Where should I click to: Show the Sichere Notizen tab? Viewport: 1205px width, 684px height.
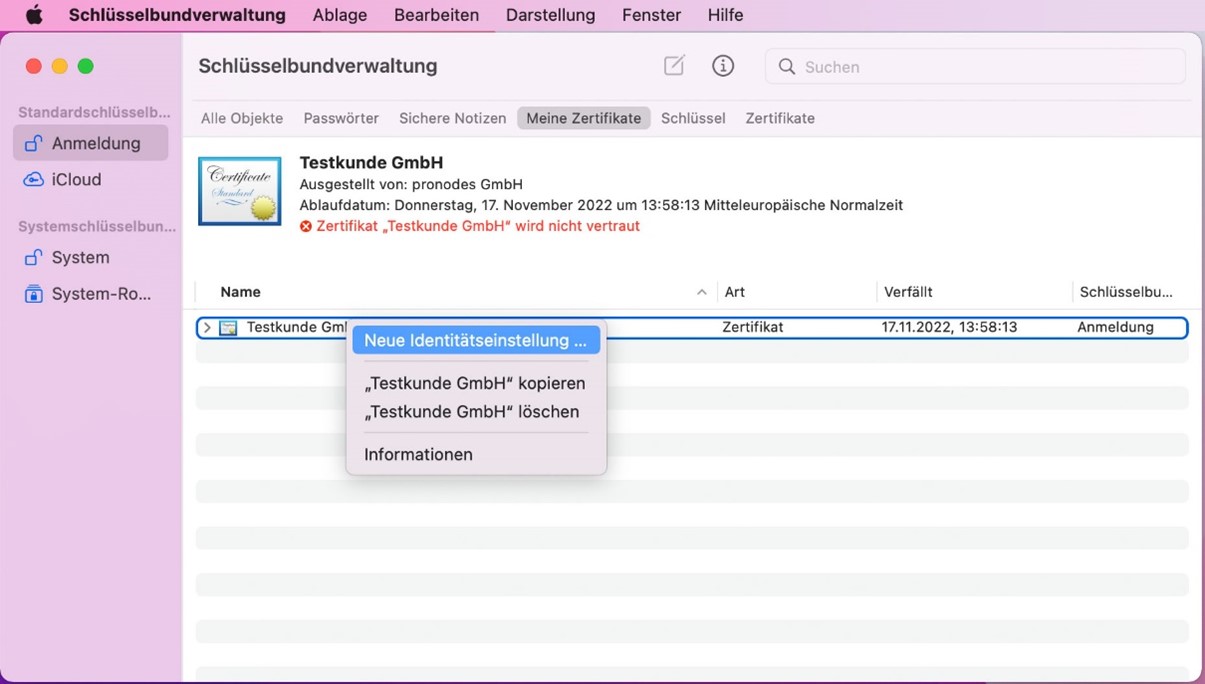tap(452, 118)
